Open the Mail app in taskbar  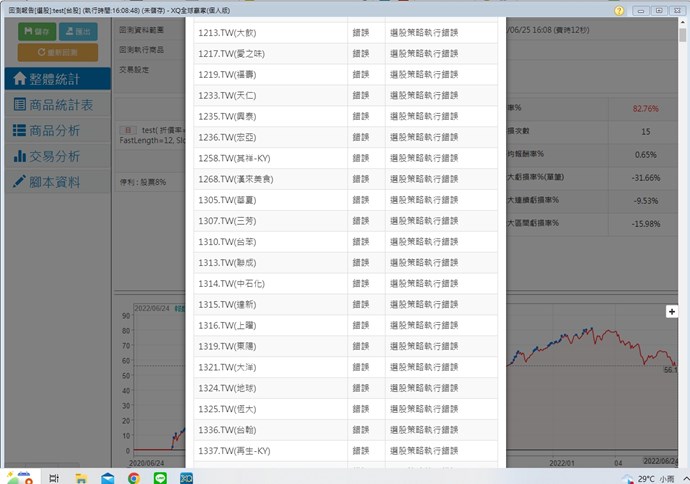pos(108,478)
